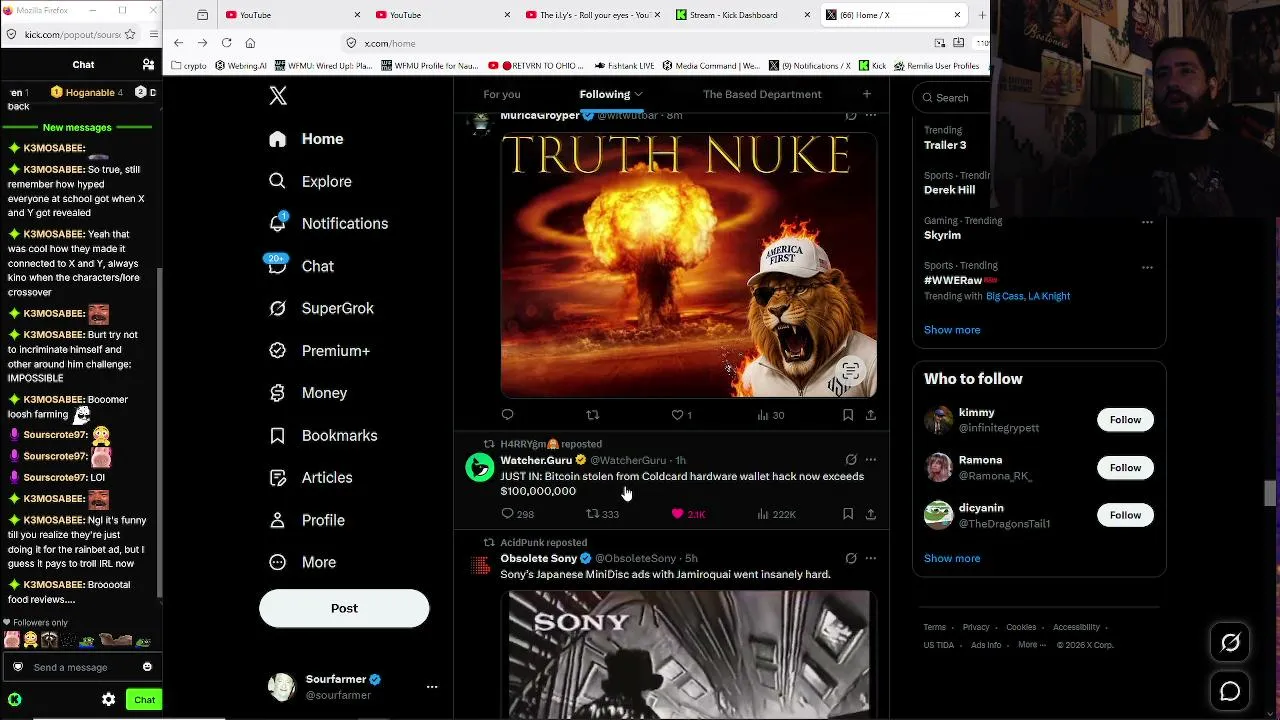Share the Watcher.Guru post
This screenshot has width=1280, height=720.
click(x=871, y=514)
